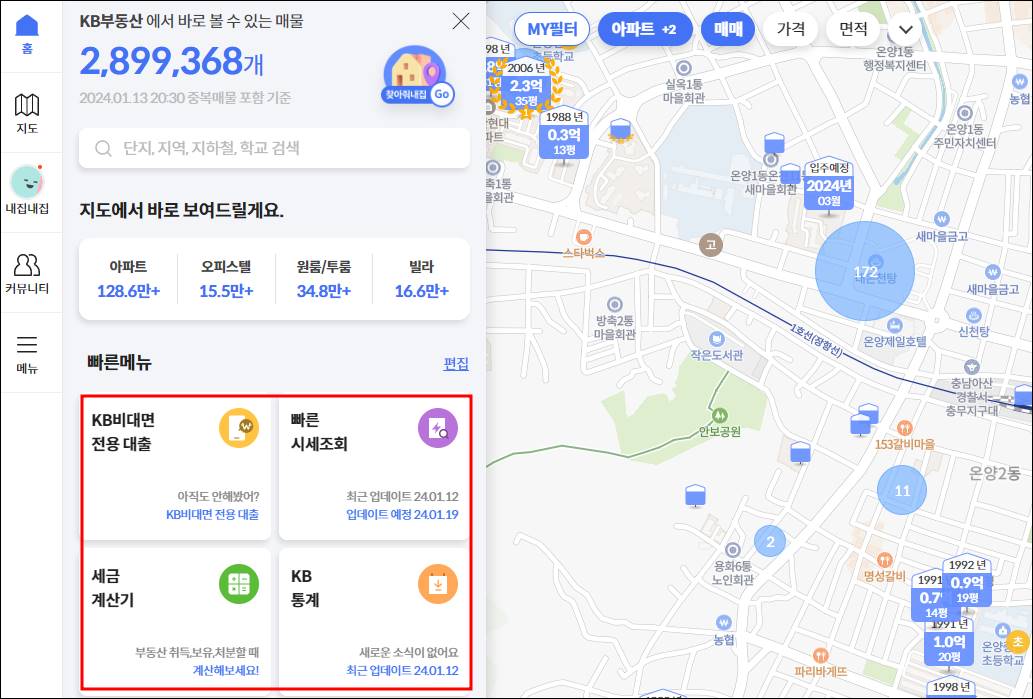This screenshot has width=1033, height=699.
Task: Click the 방축2통 마을회관 marker
Action: (x=615, y=304)
